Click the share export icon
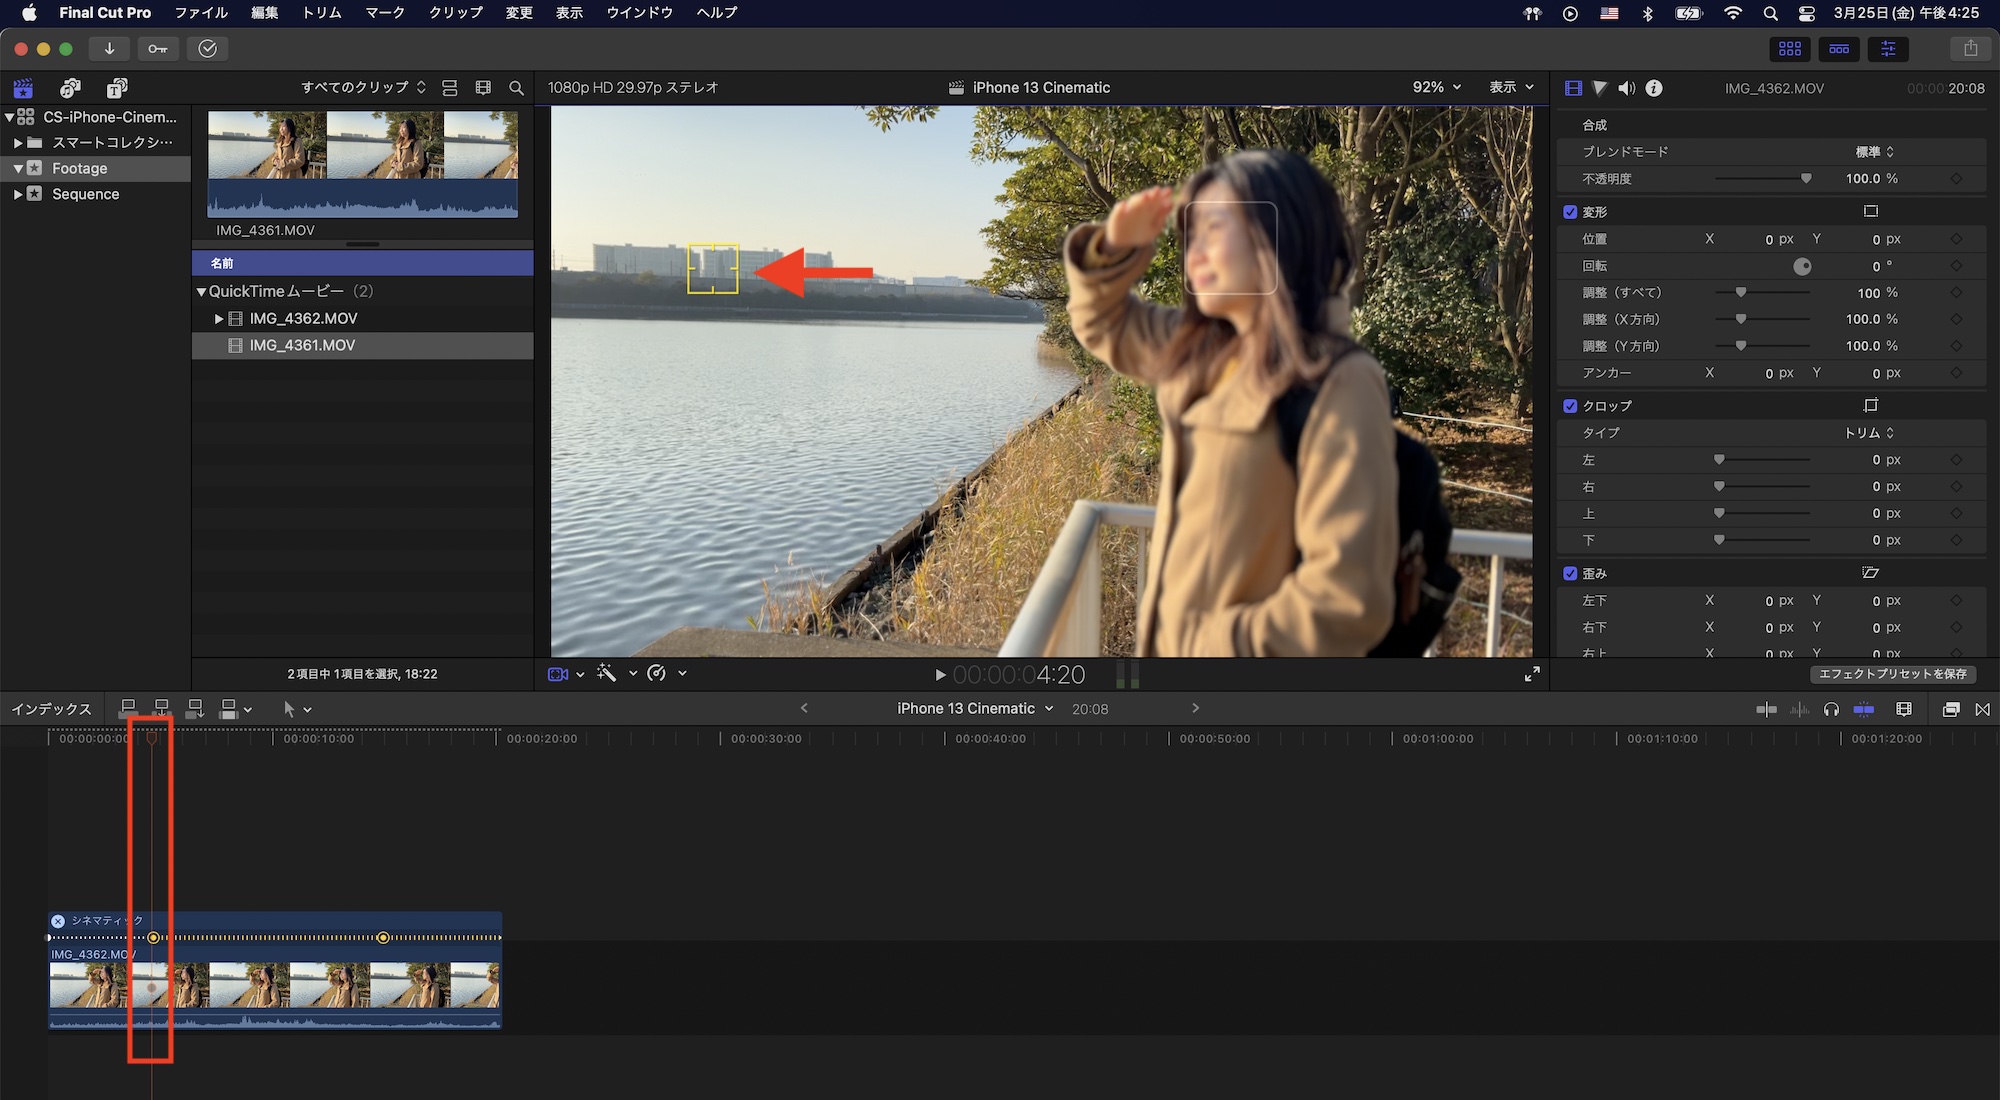 tap(1970, 49)
